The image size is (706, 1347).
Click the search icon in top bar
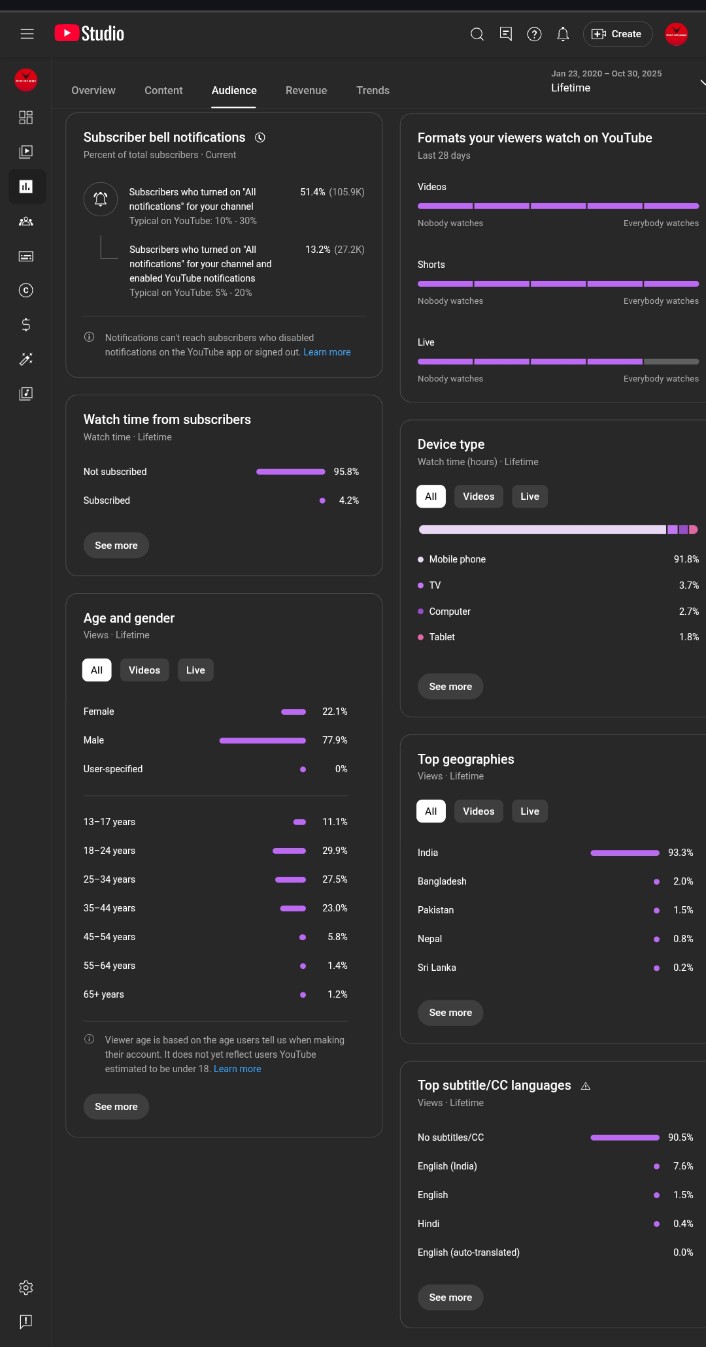click(477, 34)
